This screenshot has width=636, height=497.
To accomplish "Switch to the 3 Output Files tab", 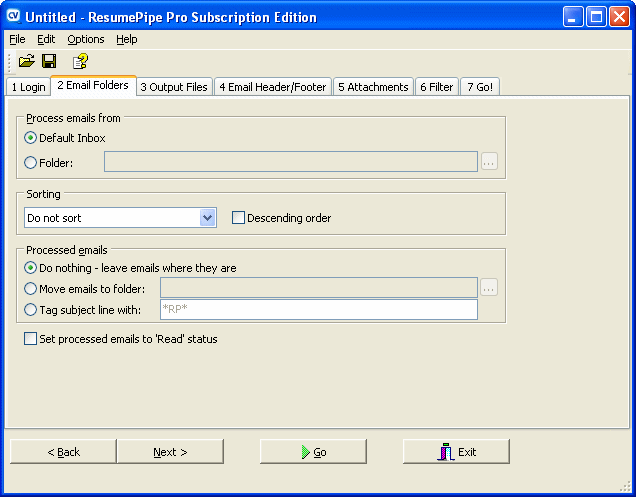I will coord(174,87).
